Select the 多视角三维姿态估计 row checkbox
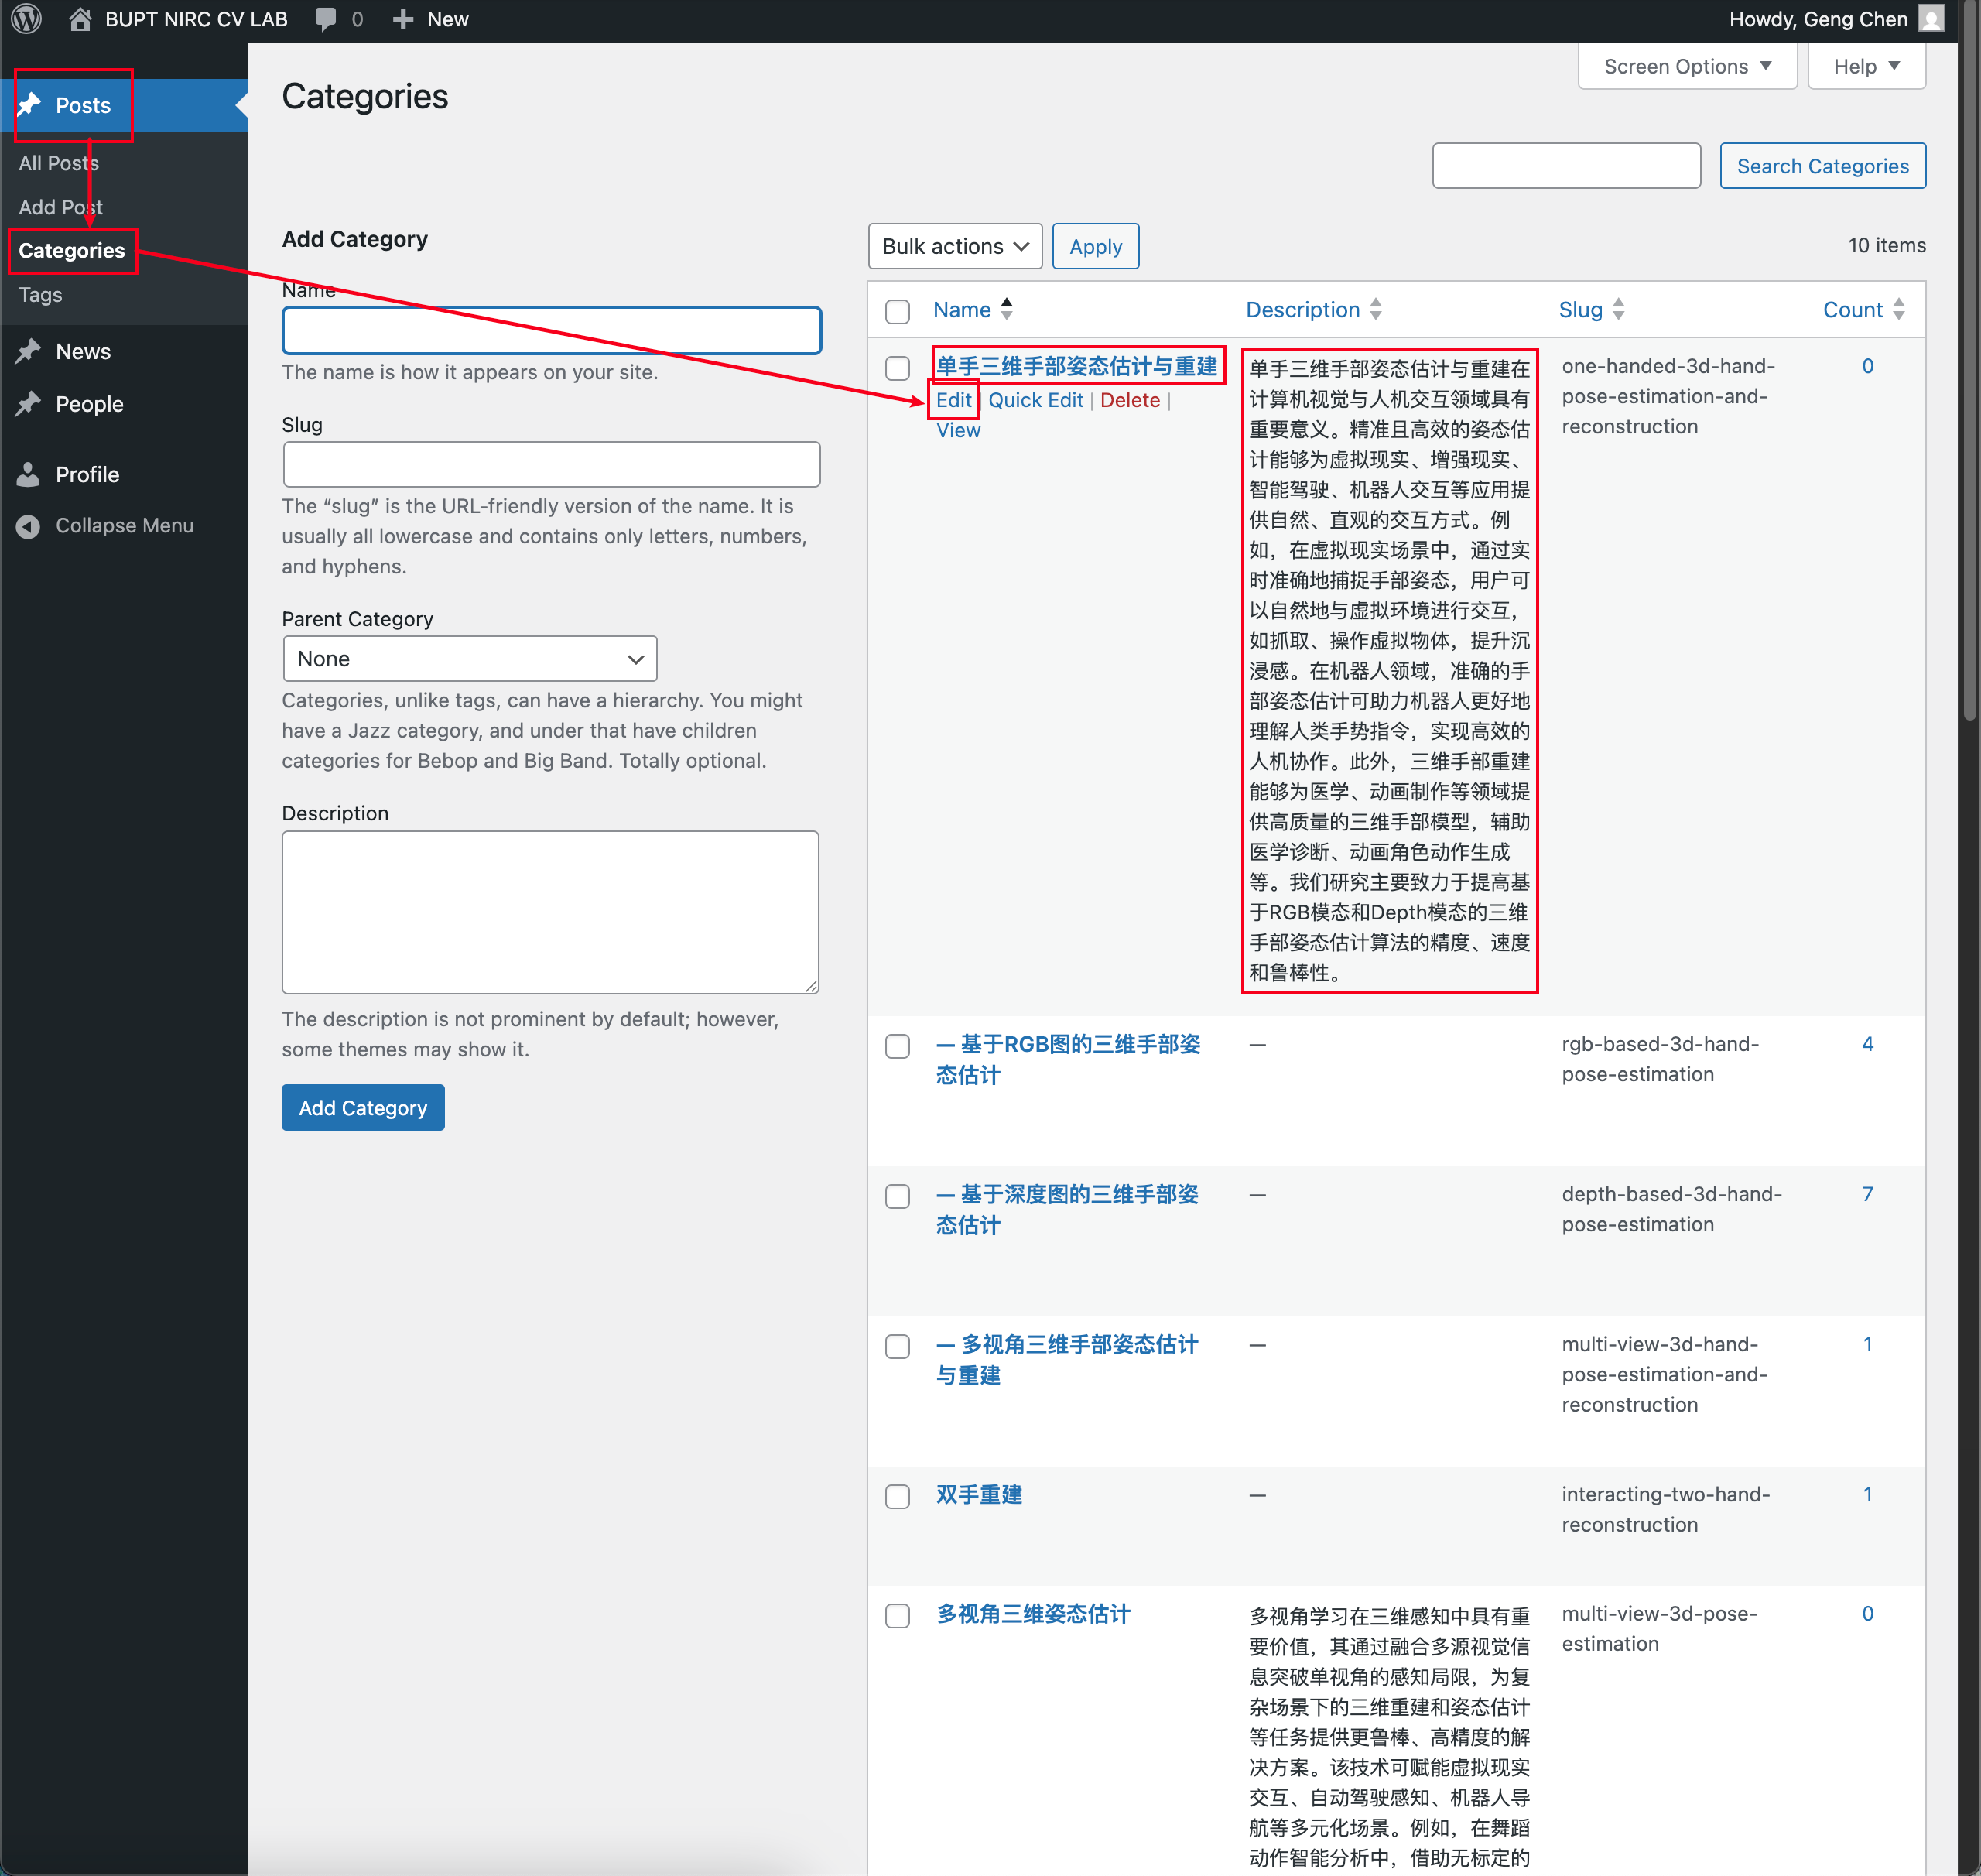Screen dimensions: 1981x1876 [897, 1615]
